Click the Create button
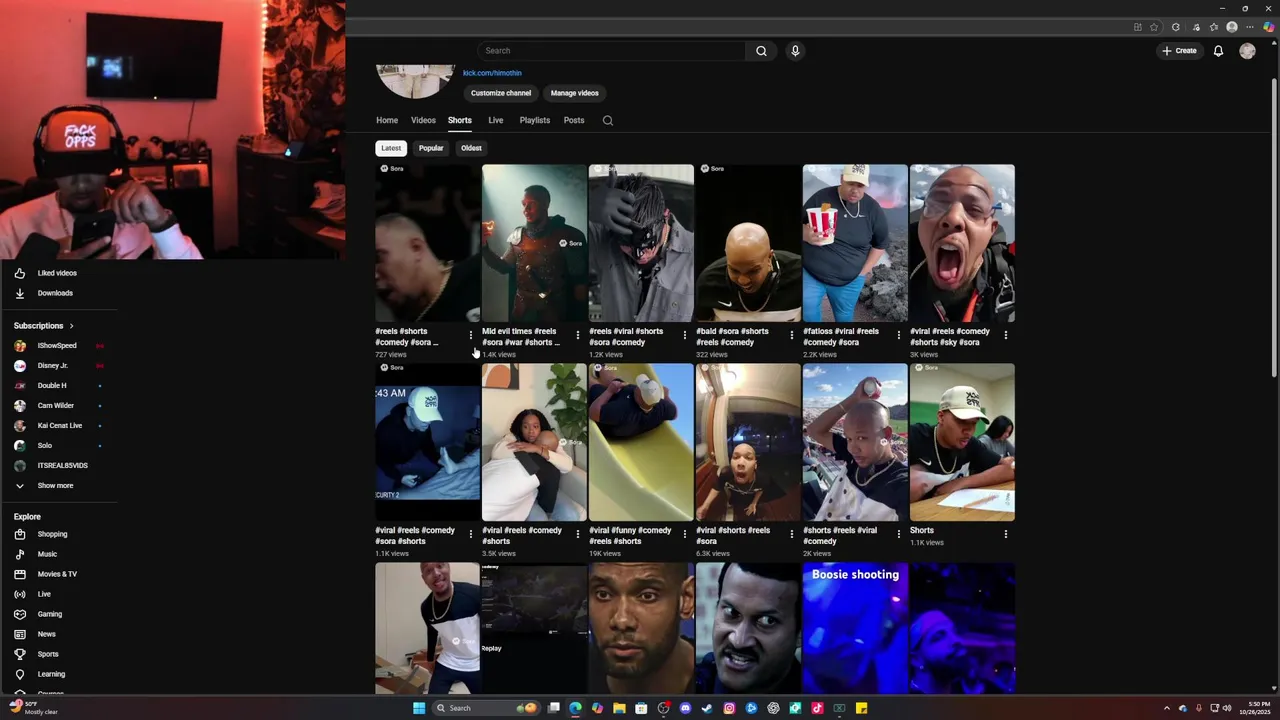Screen dimensions: 1280x720 click(x=1179, y=51)
